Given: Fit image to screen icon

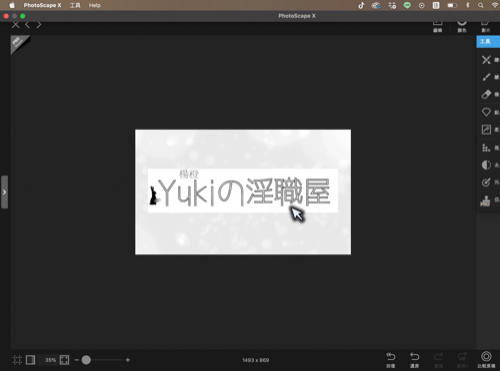Looking at the screenshot, I should [64, 360].
